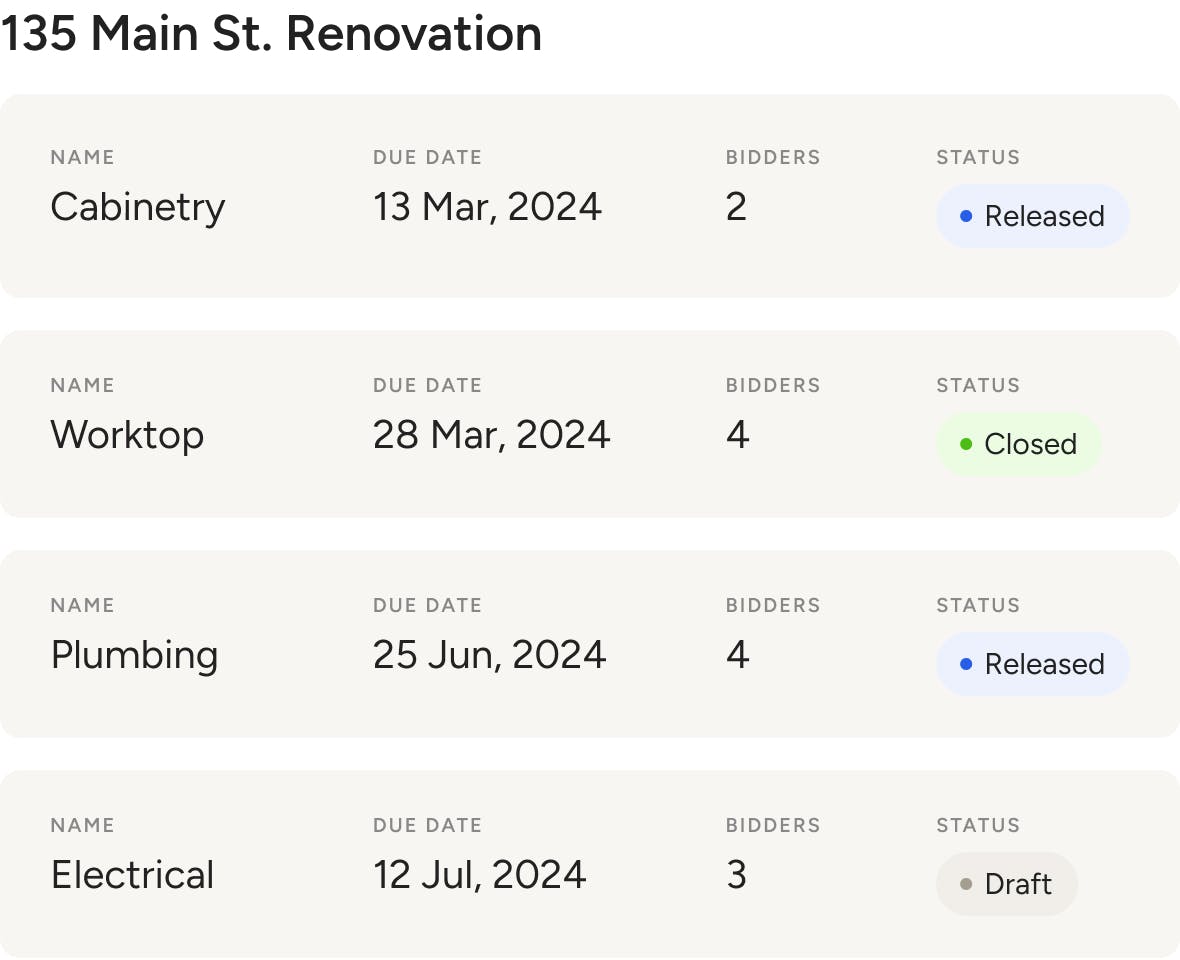Select the 13 Mar, 2024 due date

[x=487, y=207]
